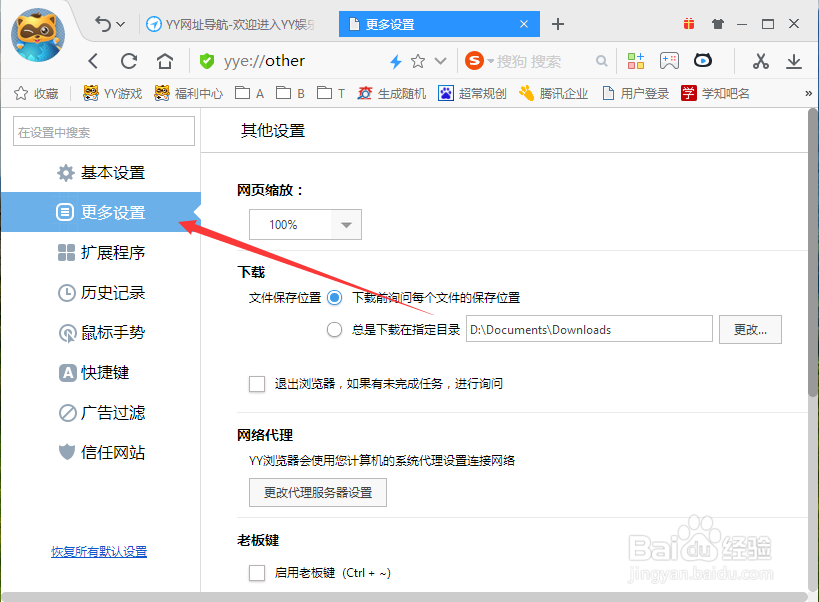Screen dimensions: 819x602
Task: Enable the exit browser confirmation checkbox
Action: pyautogui.click(x=256, y=384)
